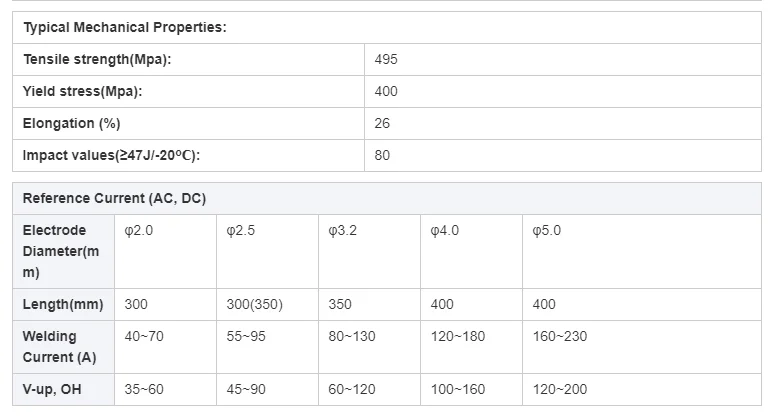Click the 80~130 welding current value
Viewport: 777px width, 419px height.
[352, 336]
